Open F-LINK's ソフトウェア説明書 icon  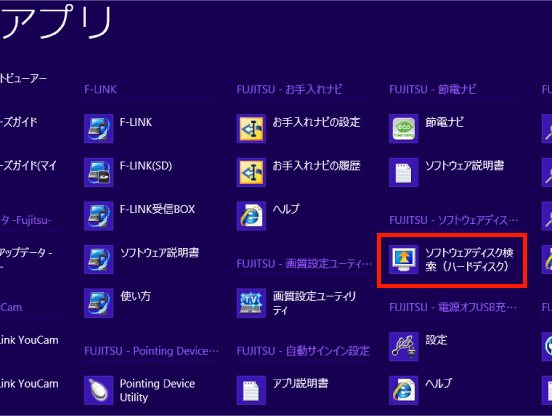pyautogui.click(x=99, y=259)
